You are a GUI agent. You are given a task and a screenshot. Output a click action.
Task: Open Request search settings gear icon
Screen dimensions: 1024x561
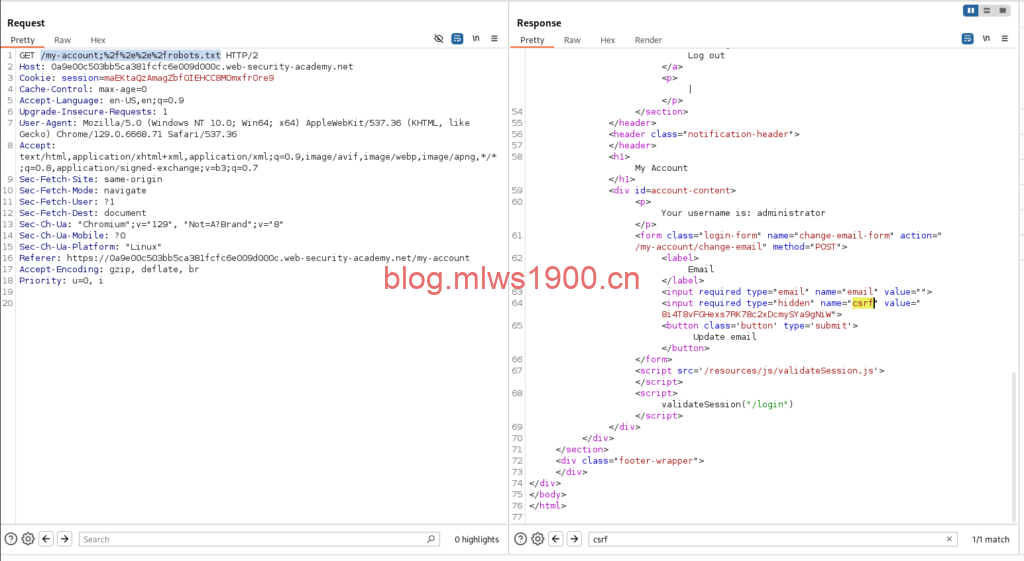28,539
